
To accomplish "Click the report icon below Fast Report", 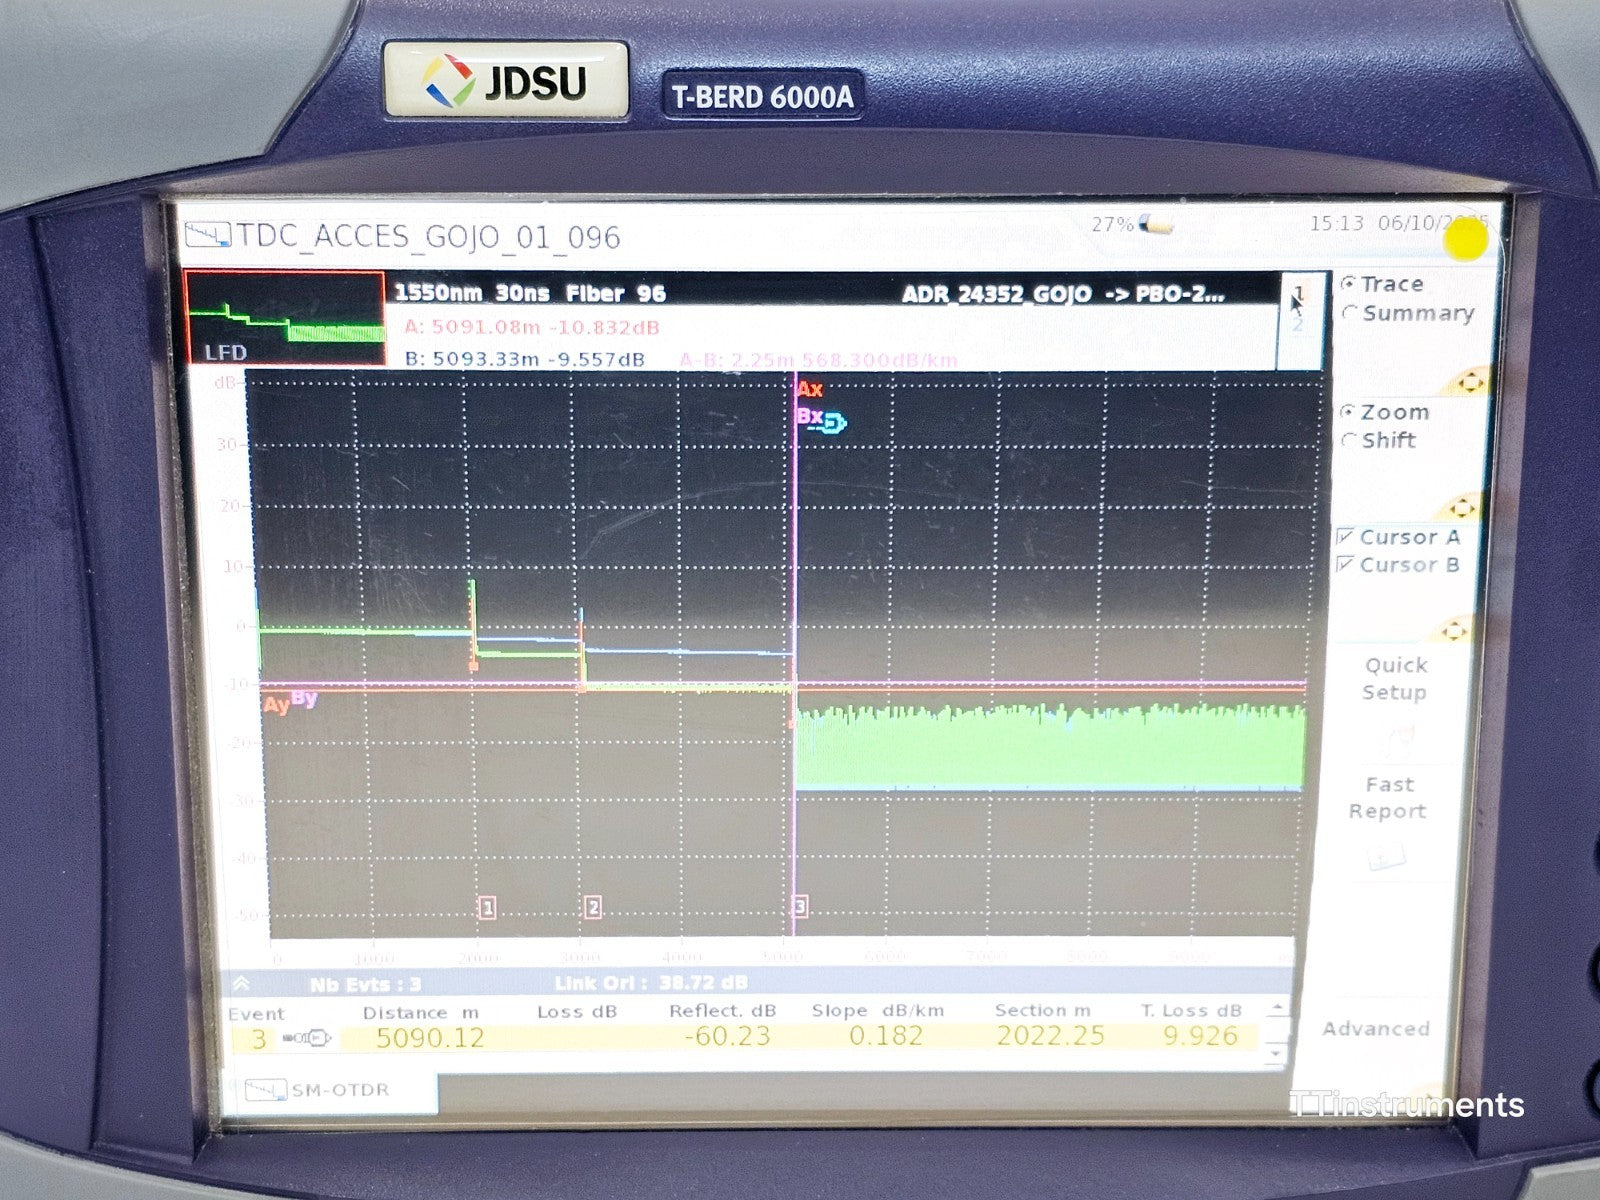I will coord(1386,858).
